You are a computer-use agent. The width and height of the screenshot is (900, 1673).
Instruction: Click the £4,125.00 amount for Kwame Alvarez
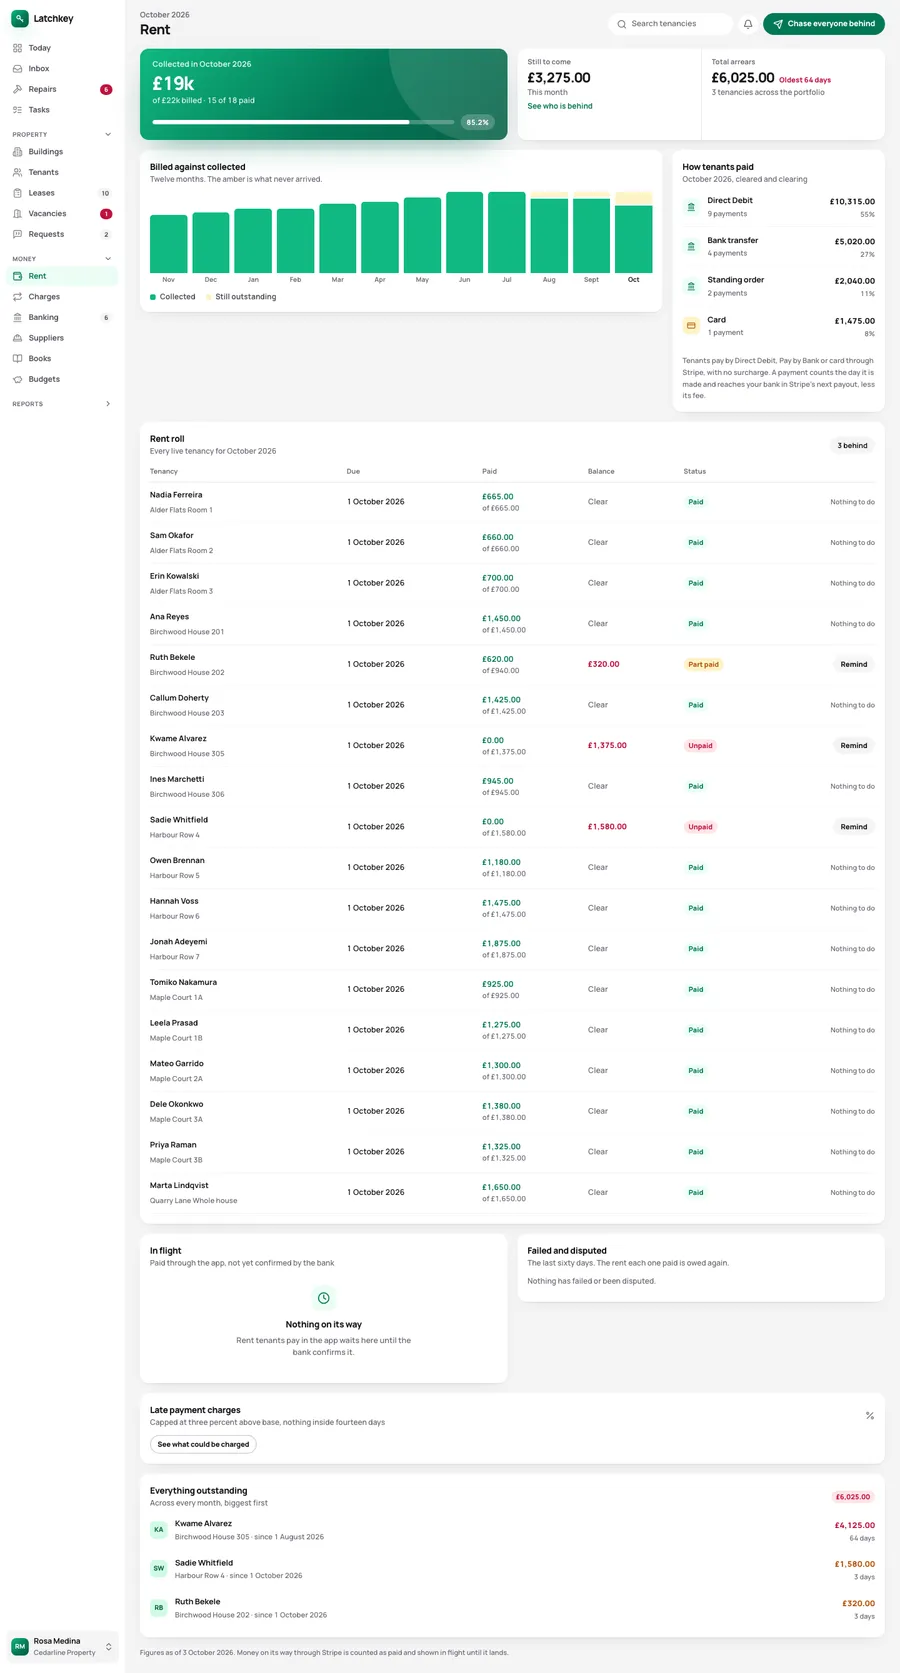(855, 1525)
